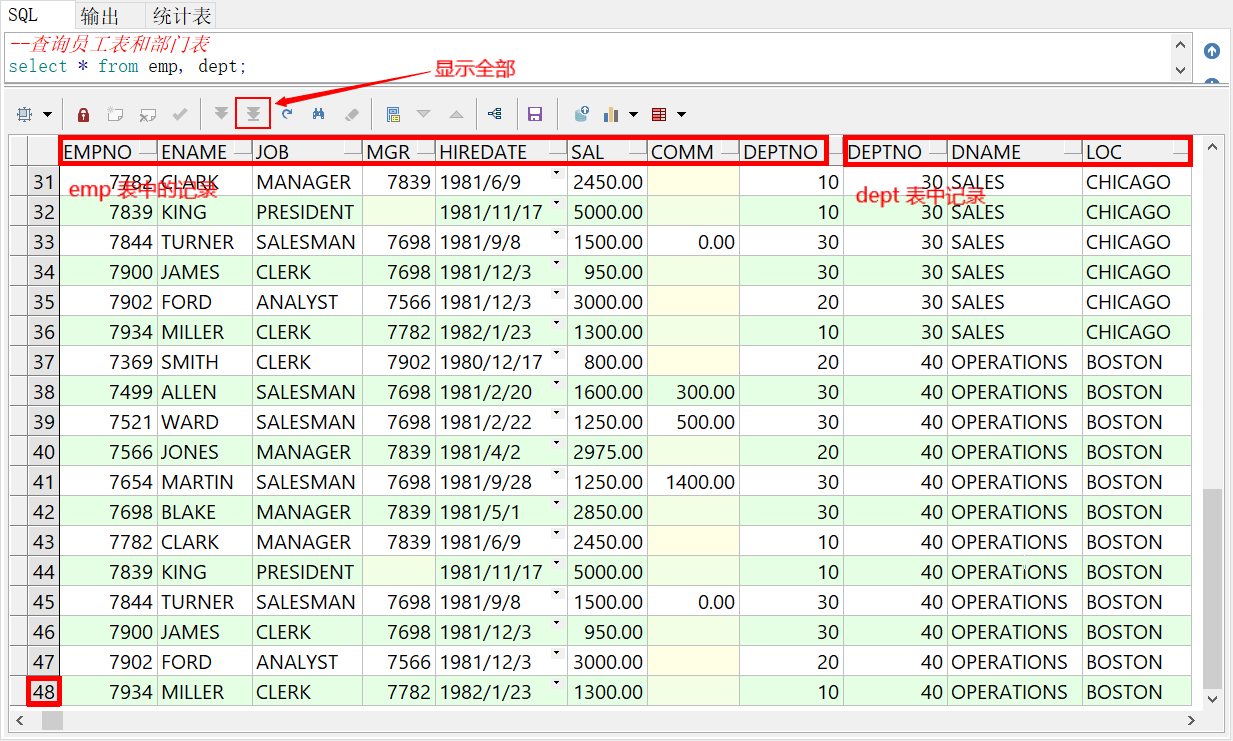Click the OPERATIONS cell in row 45
This screenshot has width=1233, height=741.
coord(1015,602)
